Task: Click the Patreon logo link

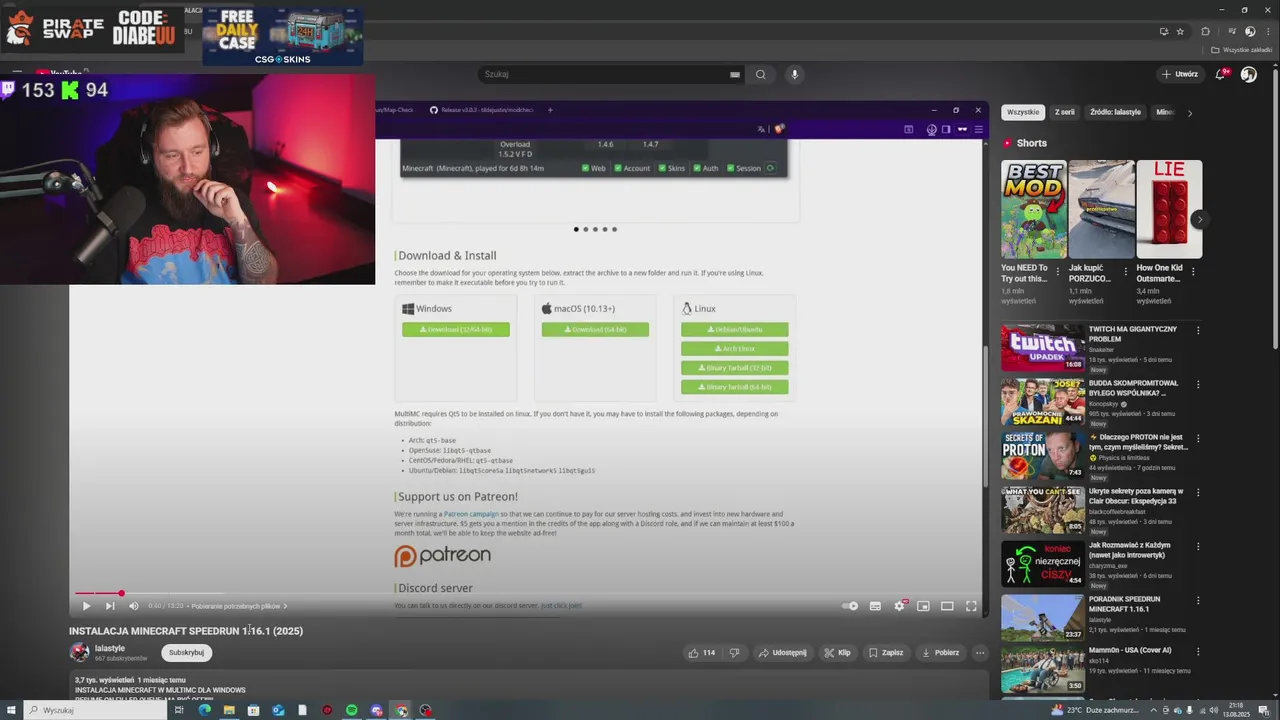Action: tap(443, 556)
